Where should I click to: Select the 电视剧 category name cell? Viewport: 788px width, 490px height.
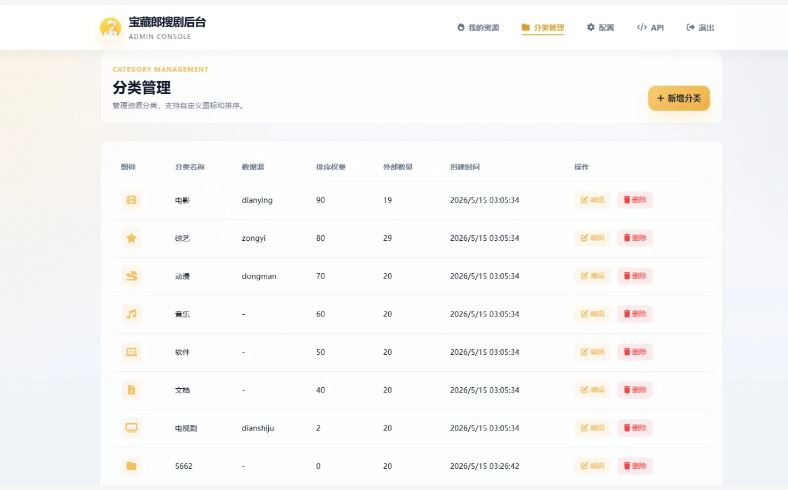[186, 428]
